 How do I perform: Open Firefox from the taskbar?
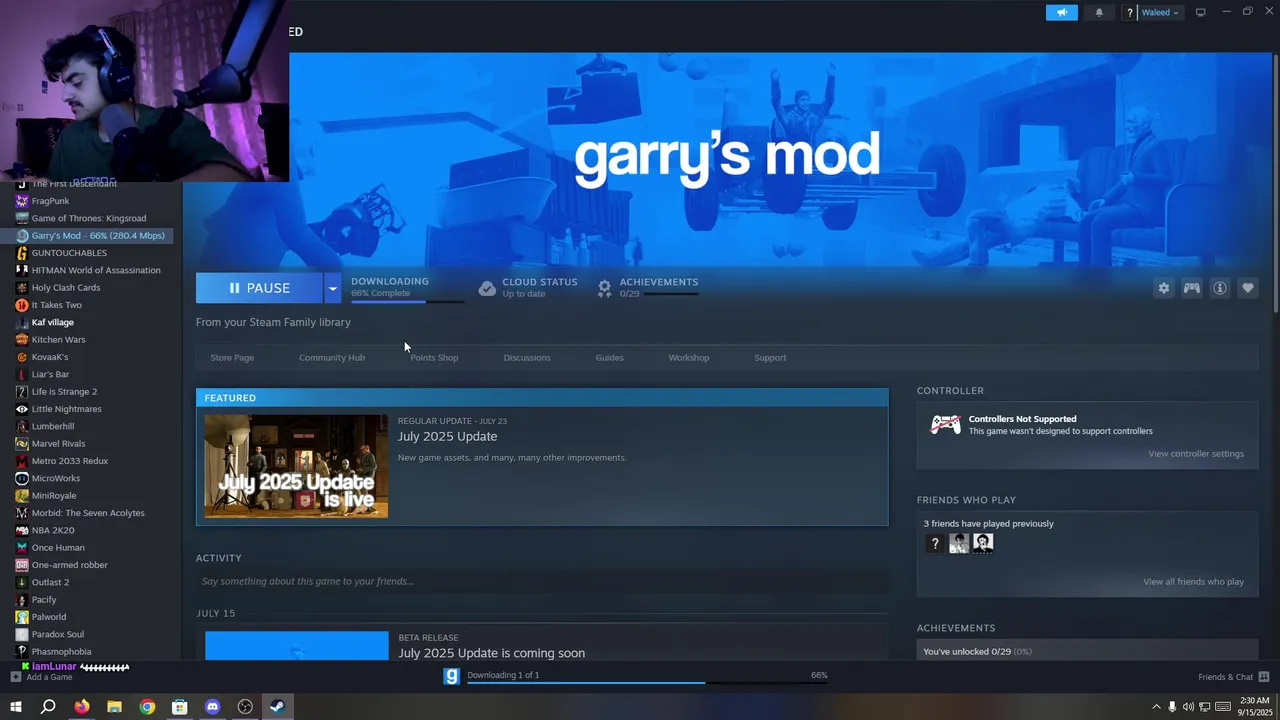pyautogui.click(x=82, y=707)
